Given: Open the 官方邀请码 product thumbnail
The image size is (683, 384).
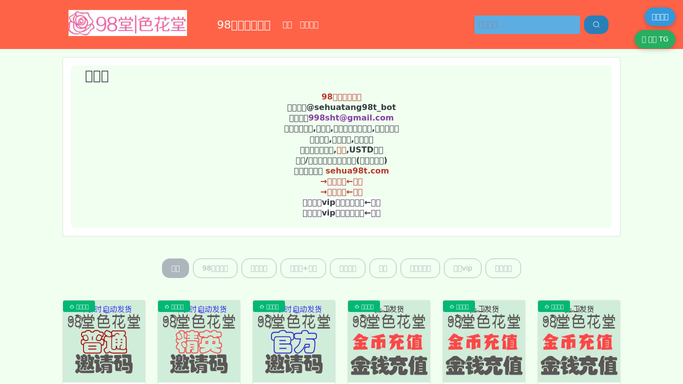Looking at the screenshot, I should (x=294, y=341).
